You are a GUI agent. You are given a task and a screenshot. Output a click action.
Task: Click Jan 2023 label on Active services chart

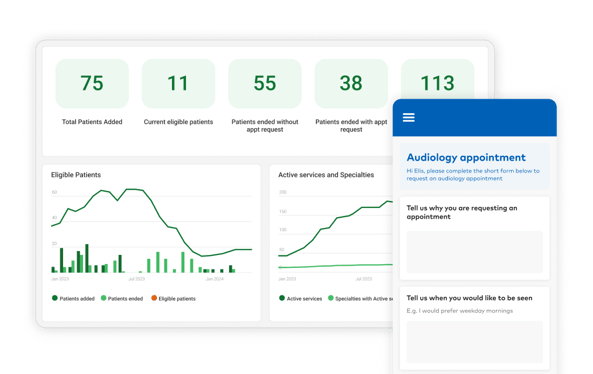287,279
